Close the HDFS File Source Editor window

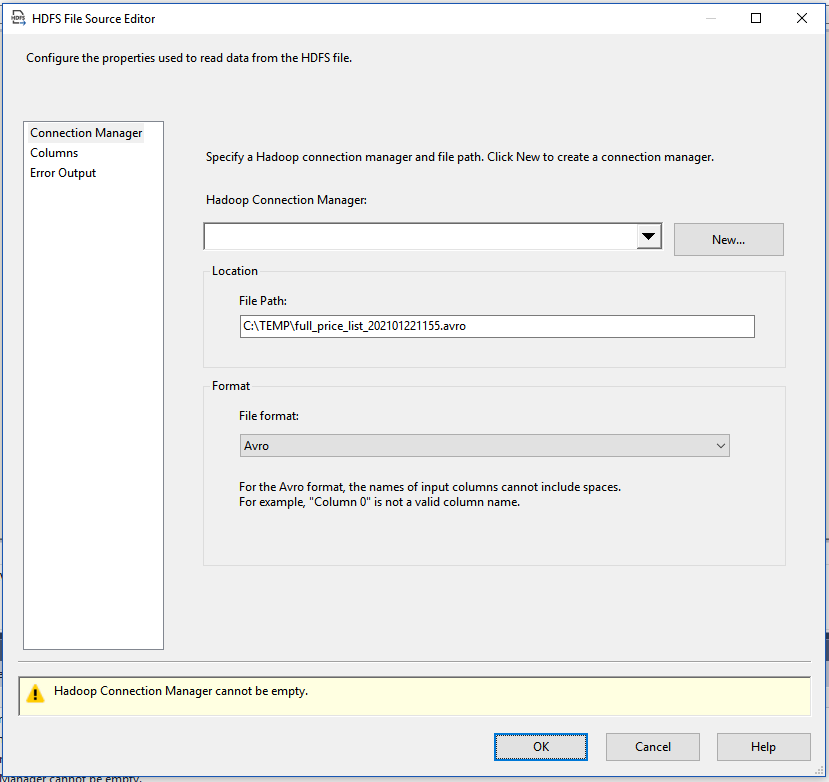(x=802, y=18)
